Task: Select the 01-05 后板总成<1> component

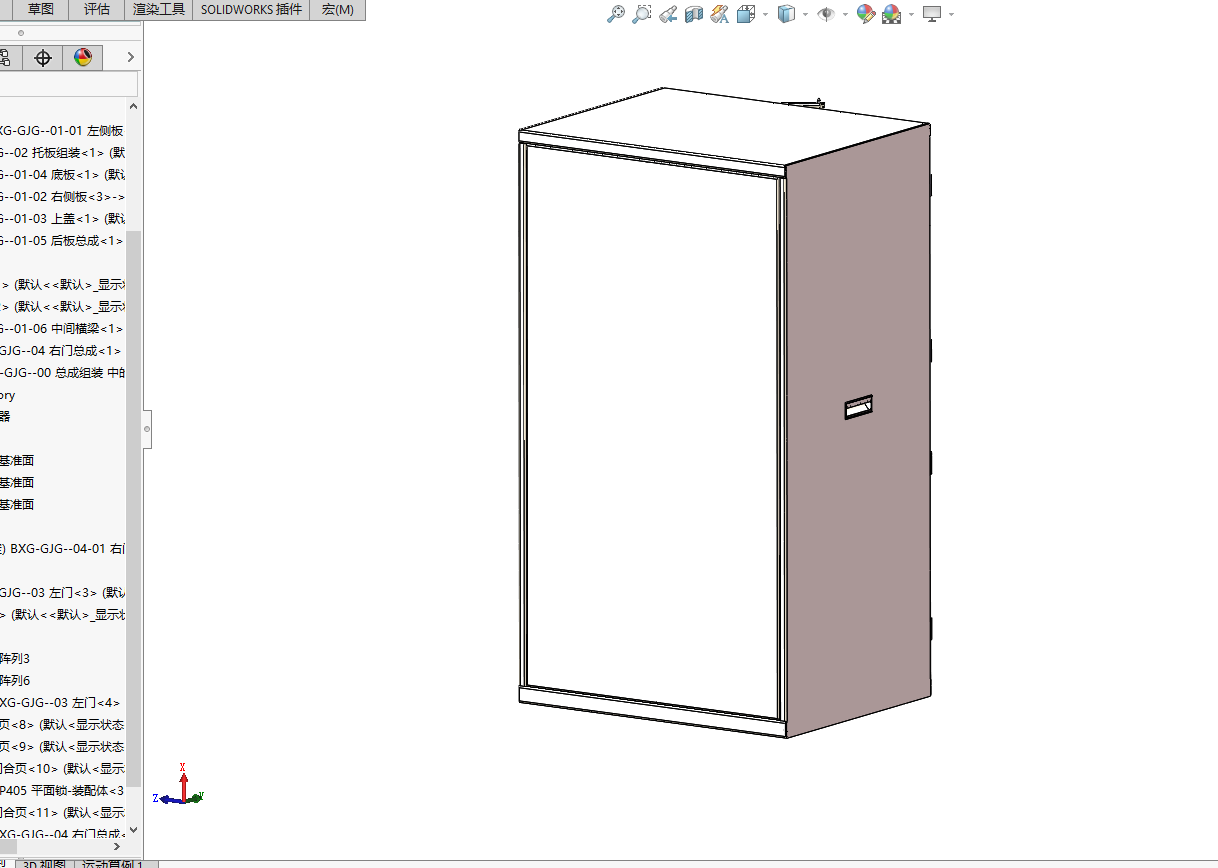Action: (63, 241)
